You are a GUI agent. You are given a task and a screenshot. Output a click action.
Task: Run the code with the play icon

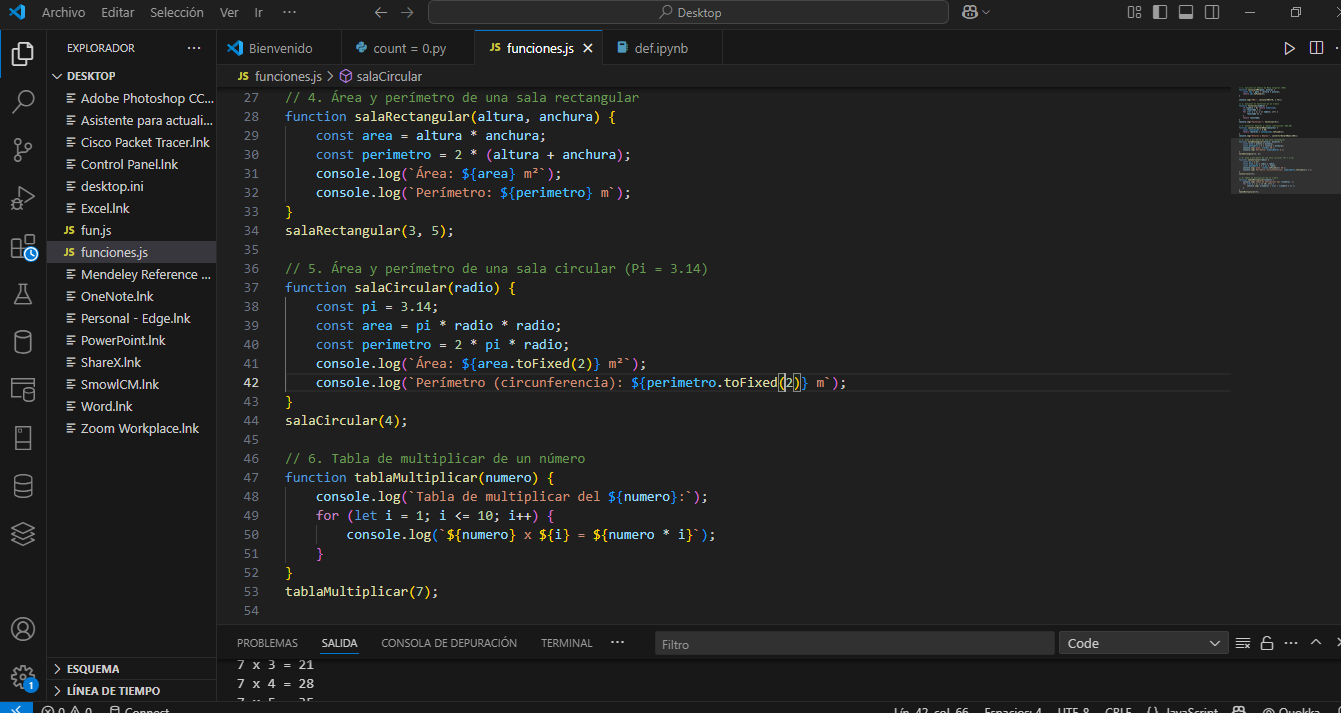click(x=1290, y=48)
